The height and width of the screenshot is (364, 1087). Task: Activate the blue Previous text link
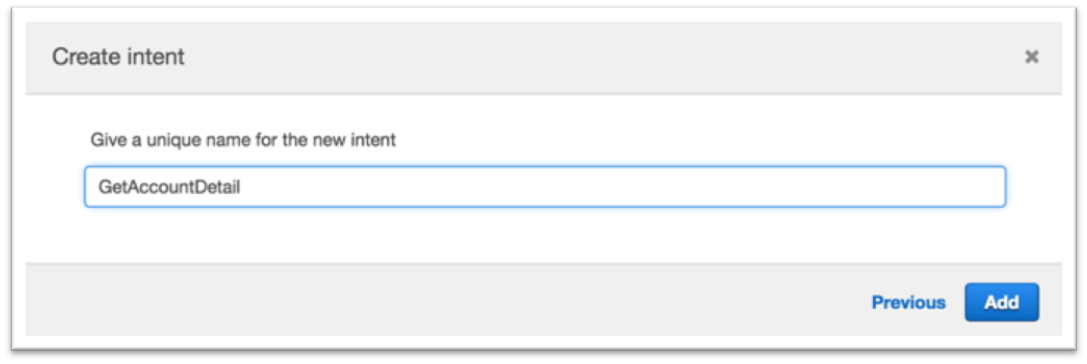(908, 303)
